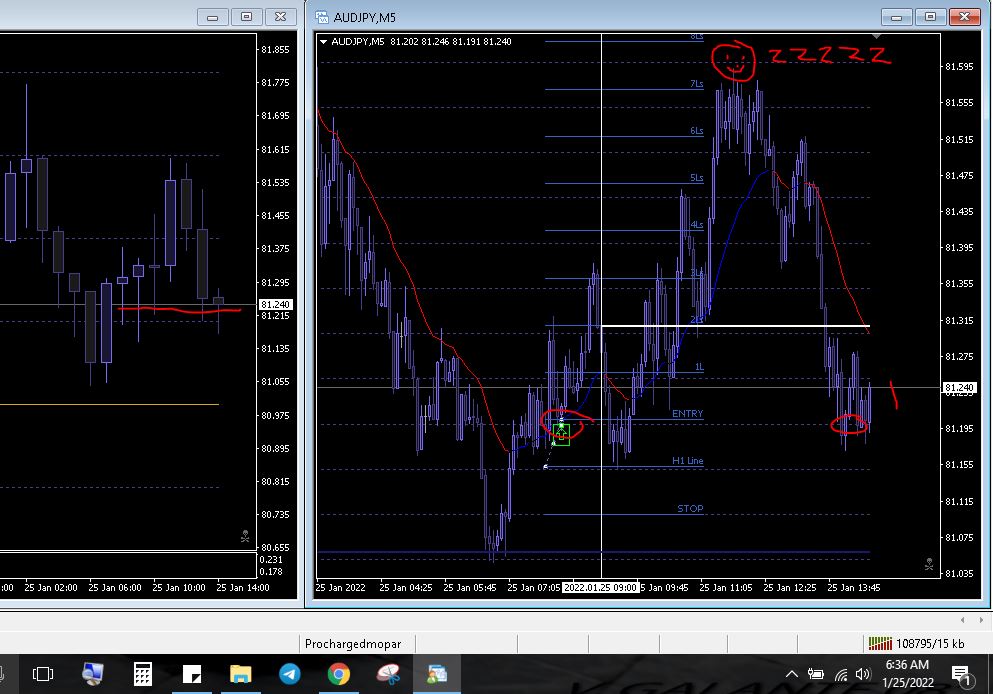This screenshot has width=993, height=694.
Task: Launch Calculator from the taskbar
Action: tap(142, 674)
